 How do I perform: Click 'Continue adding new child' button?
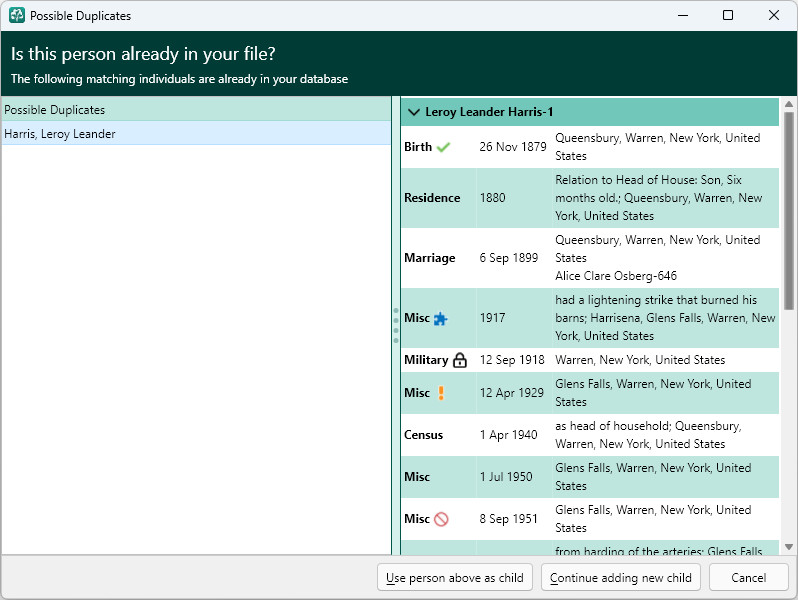point(620,578)
